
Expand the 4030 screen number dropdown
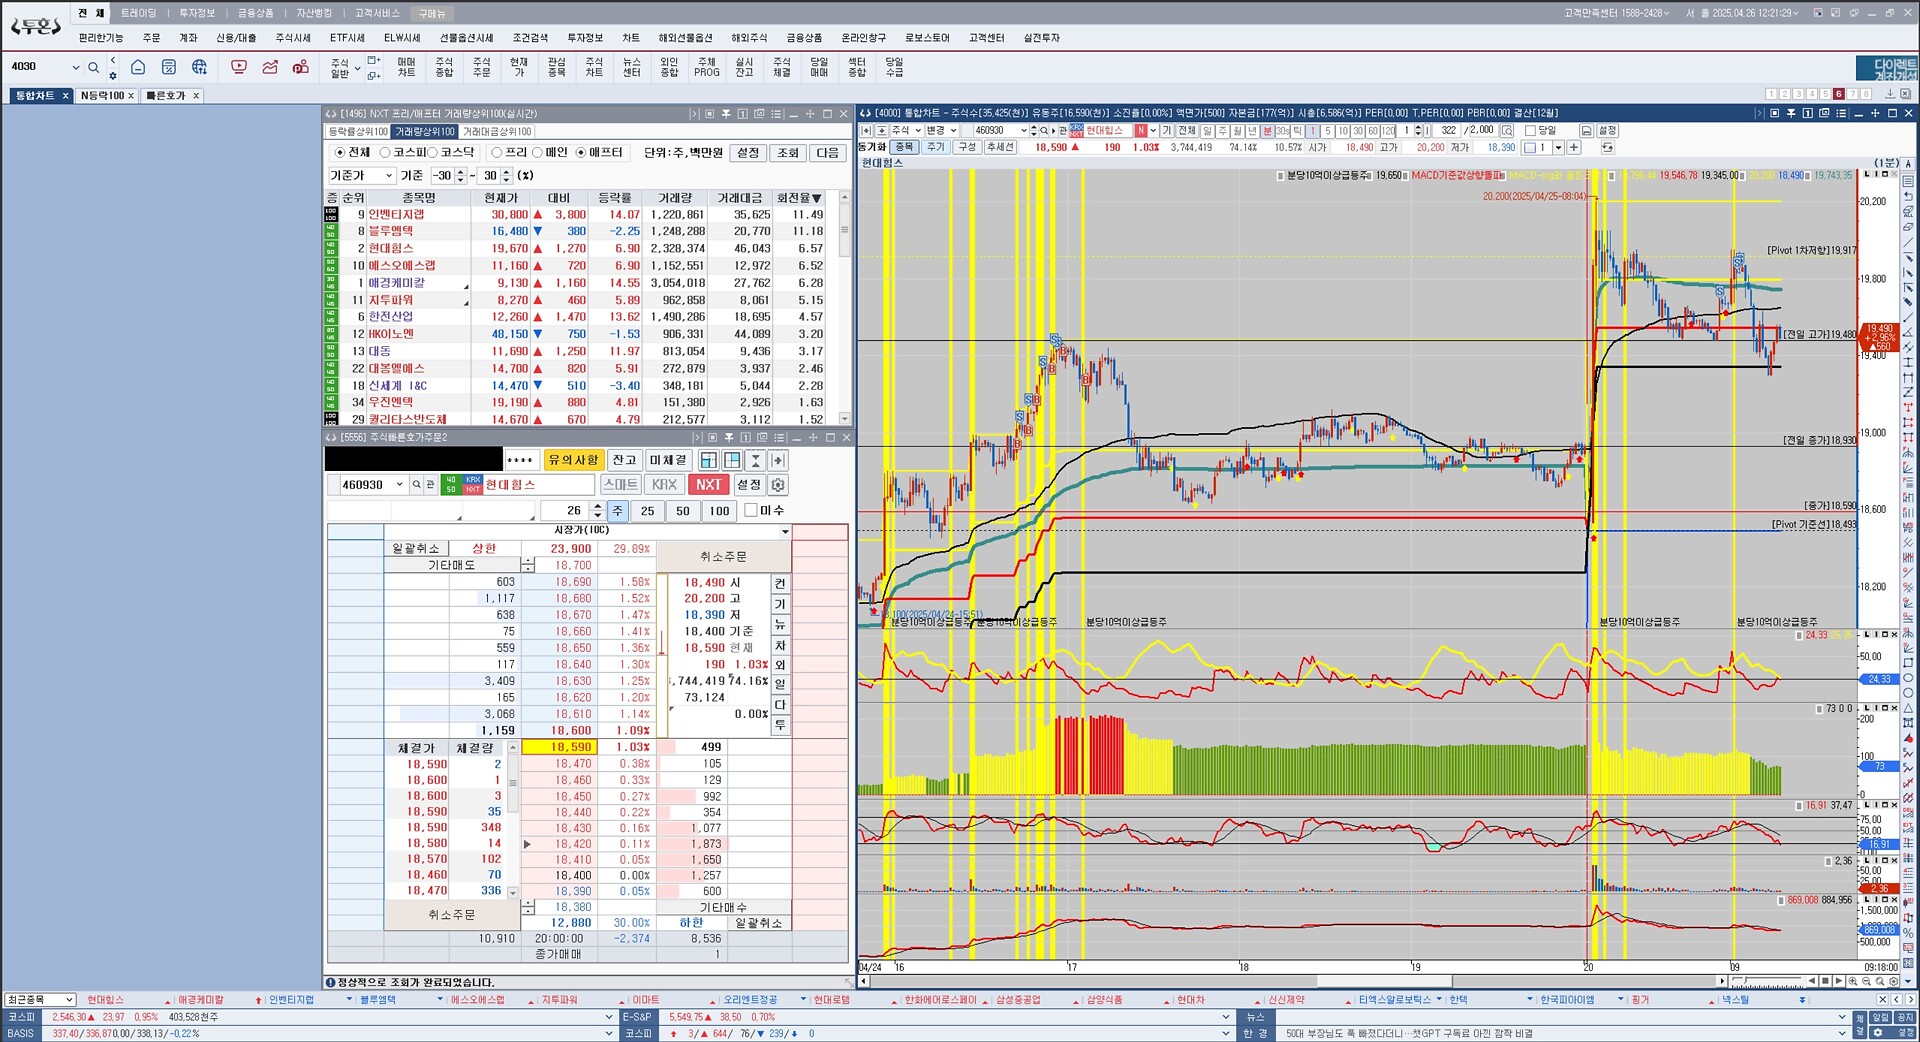pyautogui.click(x=75, y=67)
